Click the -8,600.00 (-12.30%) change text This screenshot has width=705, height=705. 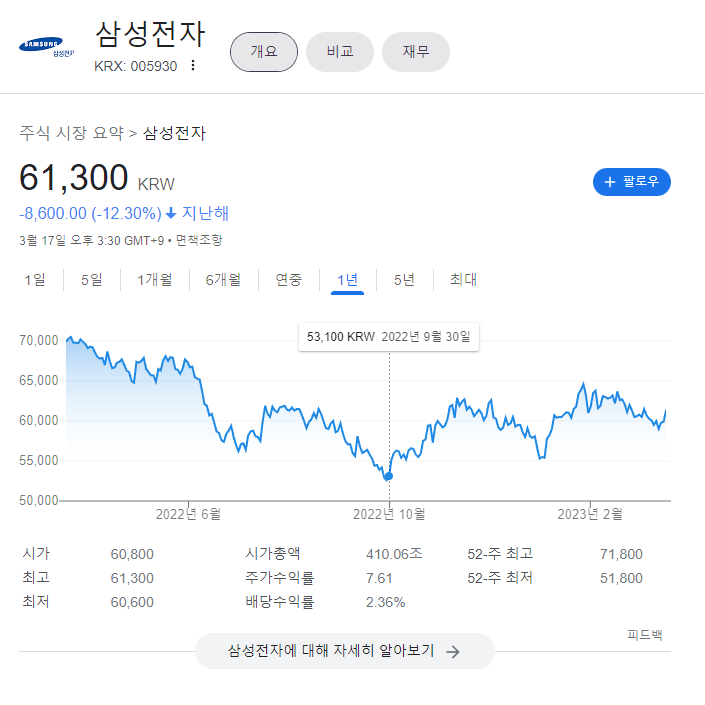point(90,213)
